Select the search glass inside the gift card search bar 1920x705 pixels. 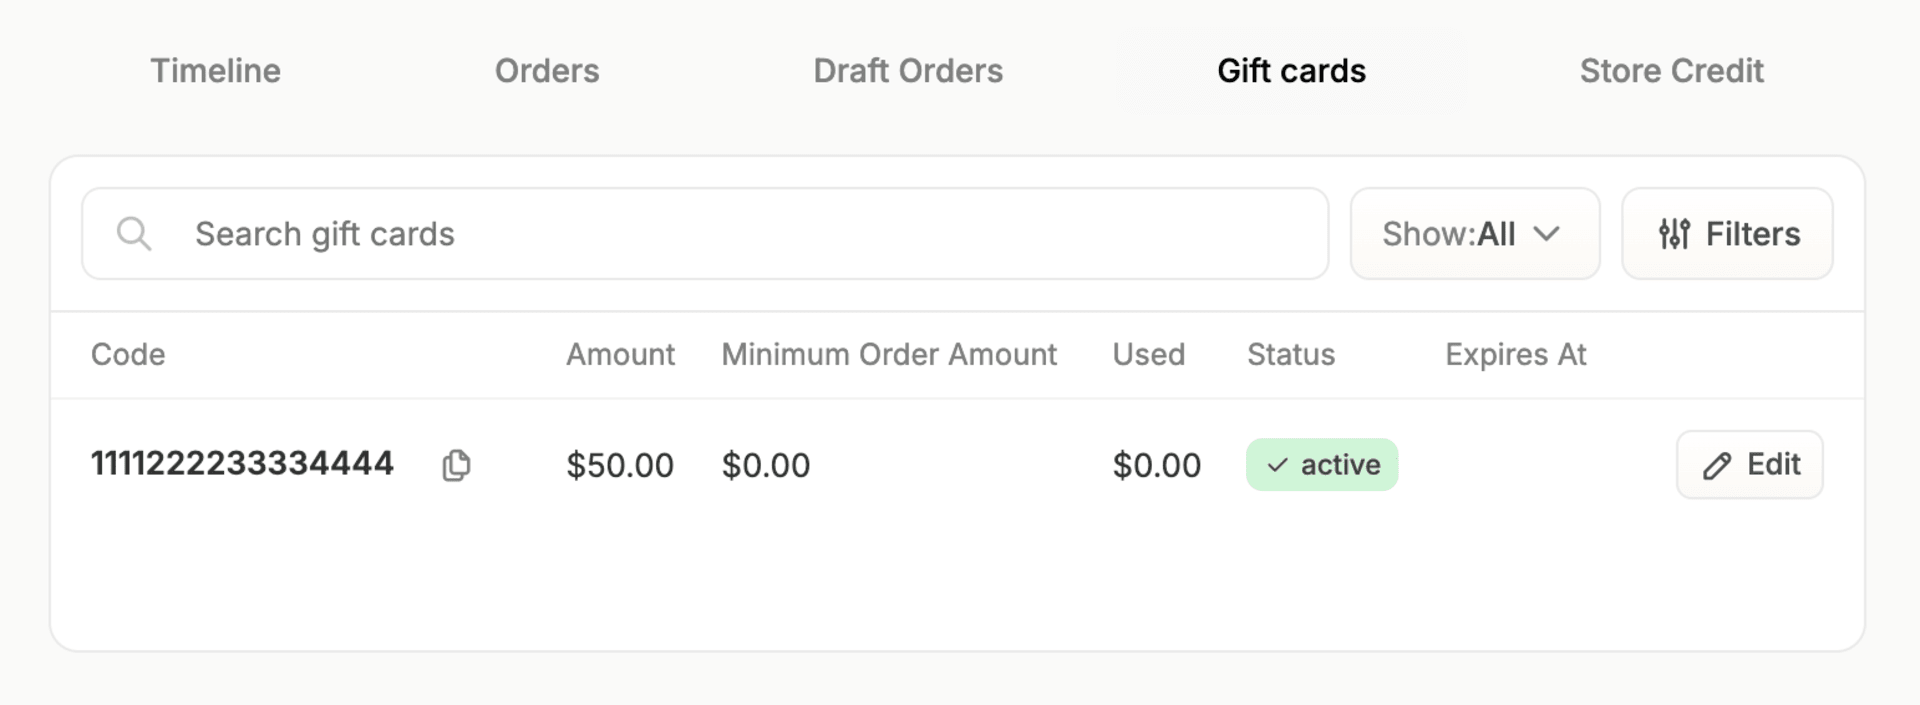click(135, 233)
